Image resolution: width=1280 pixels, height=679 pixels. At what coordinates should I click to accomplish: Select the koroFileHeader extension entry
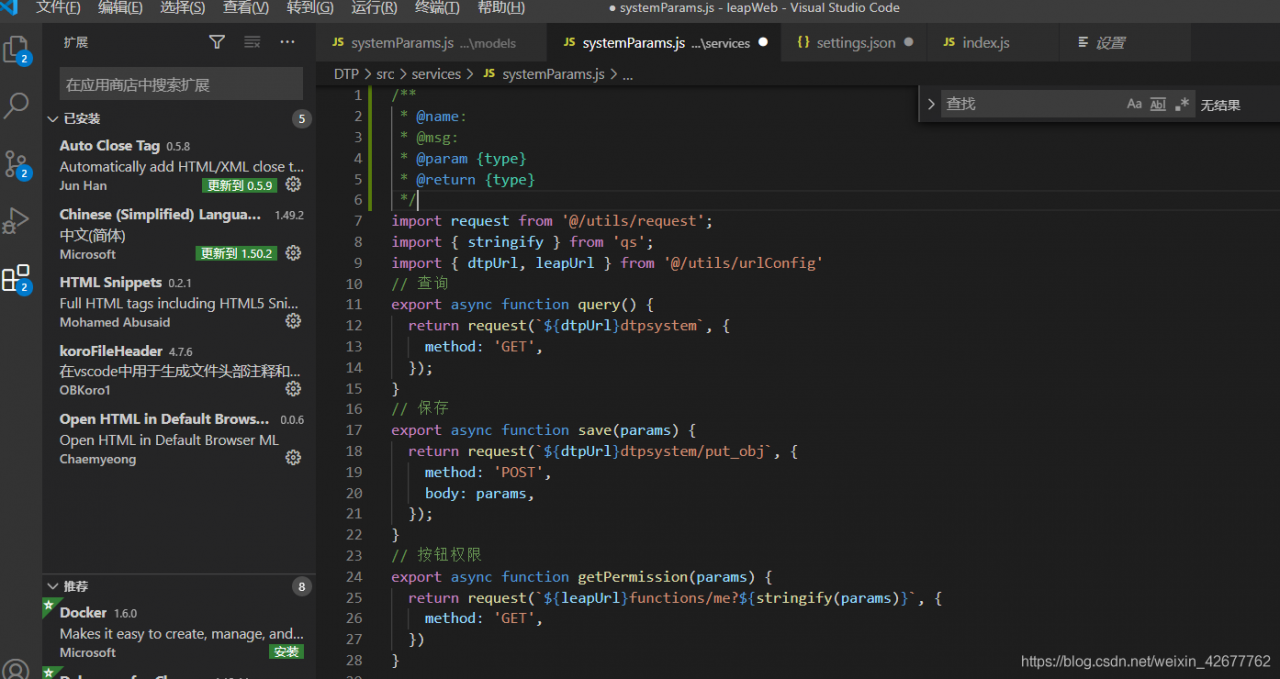179,370
